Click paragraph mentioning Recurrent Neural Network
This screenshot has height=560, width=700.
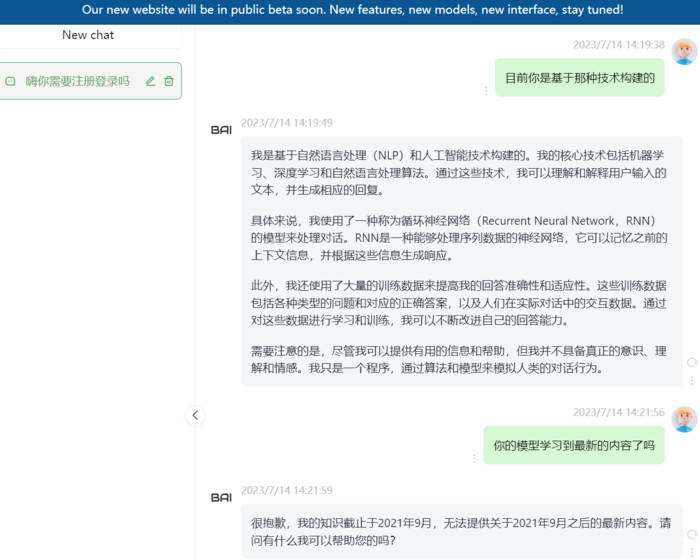458,238
